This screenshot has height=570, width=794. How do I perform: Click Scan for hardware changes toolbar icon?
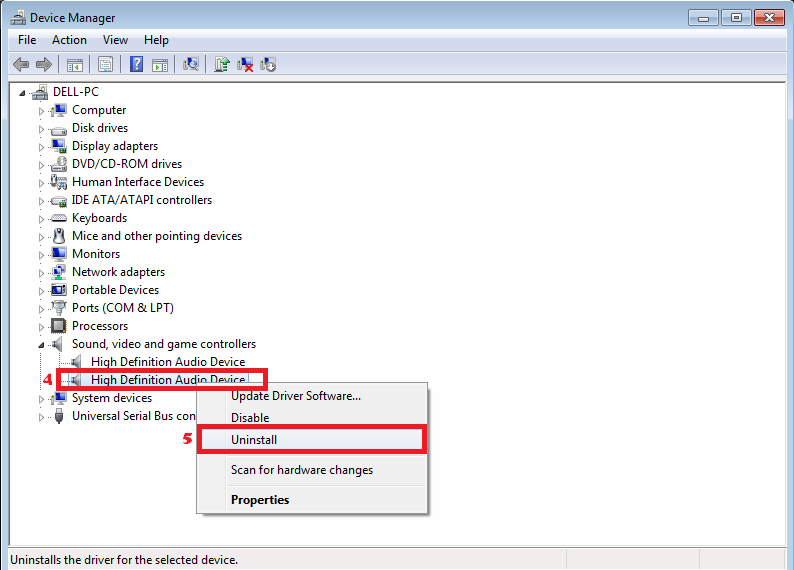tap(191, 64)
